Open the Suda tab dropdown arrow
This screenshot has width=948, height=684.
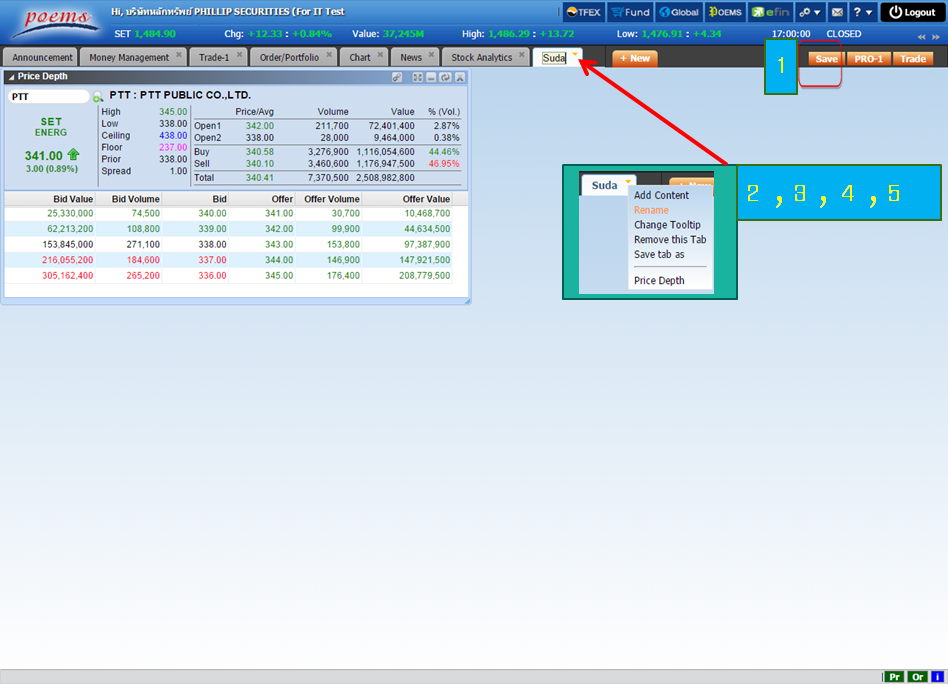coord(575,55)
